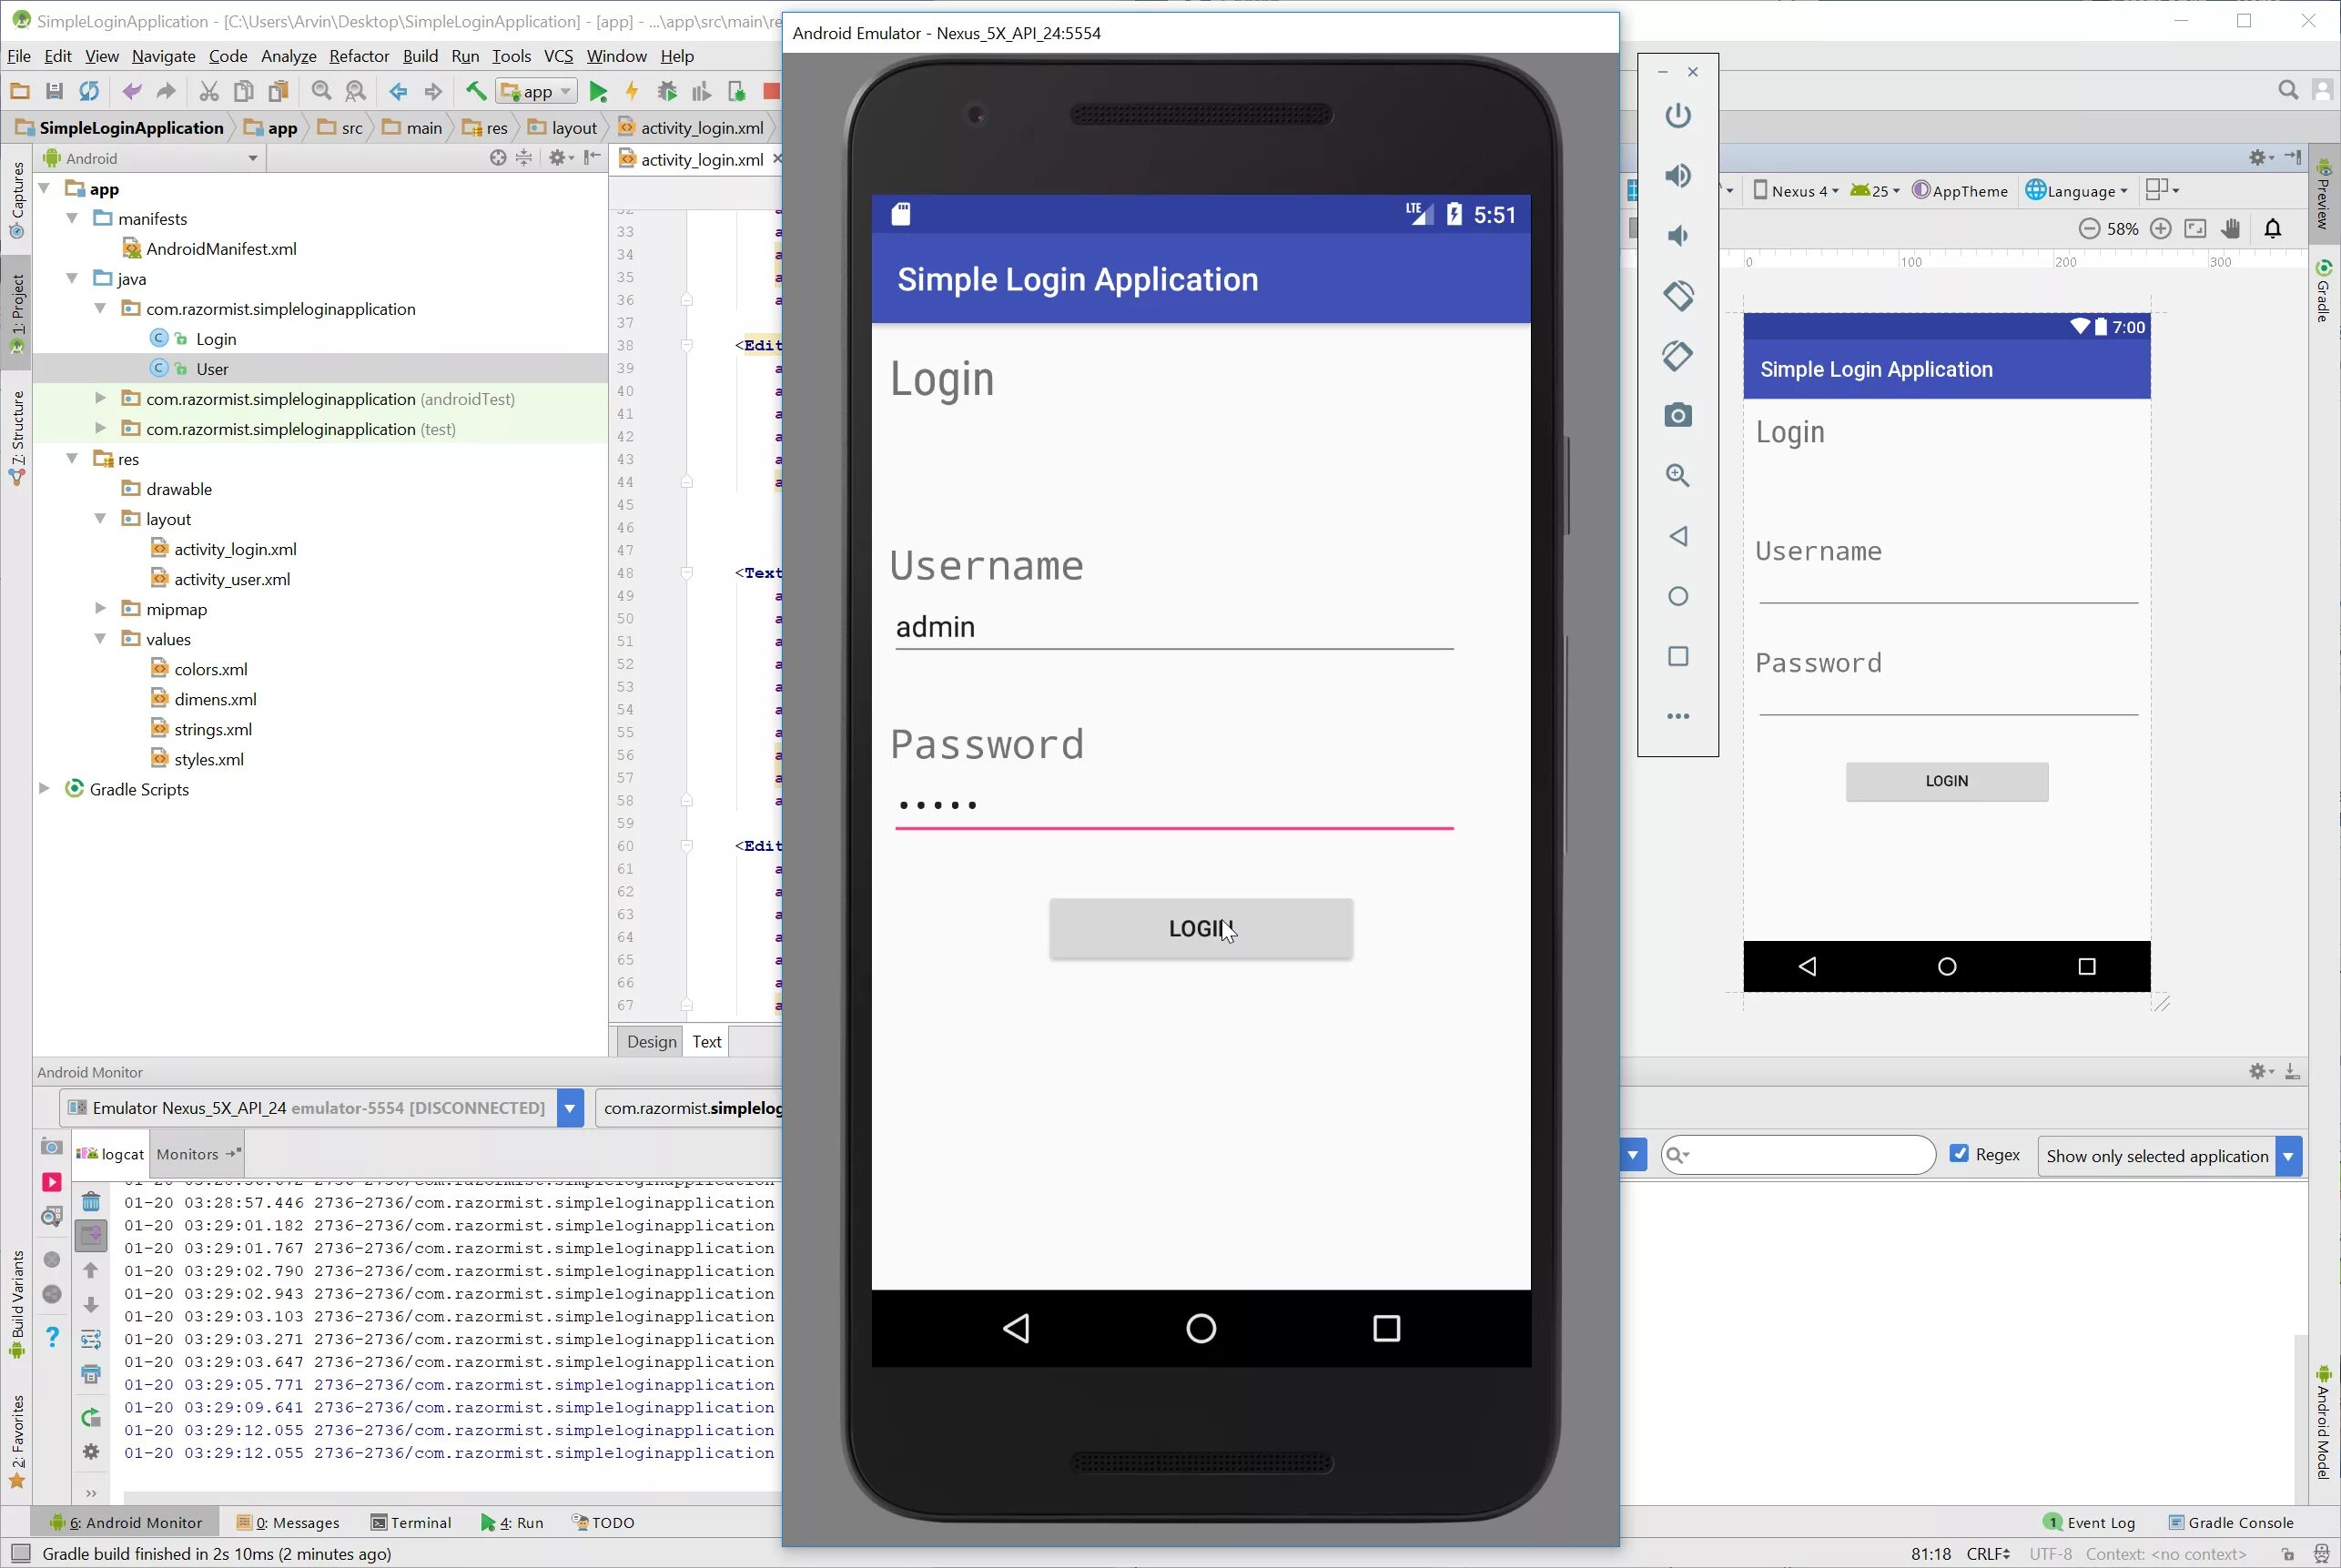Screen dimensions: 2341x1568
Task: Click the red Stop app icon
Action: (x=770, y=91)
